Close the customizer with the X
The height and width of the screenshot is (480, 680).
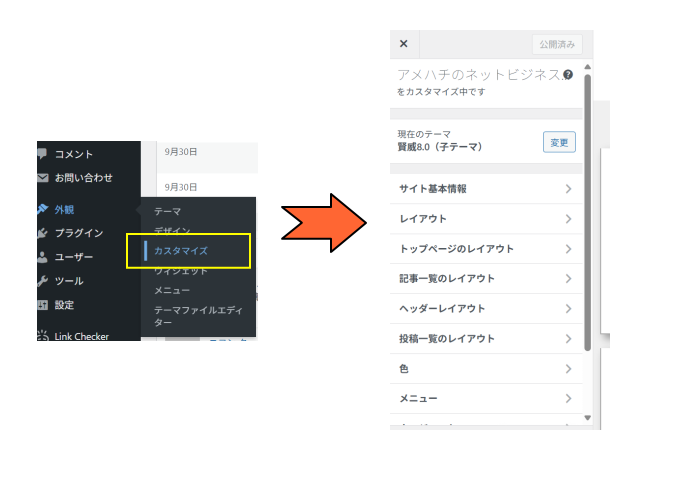(404, 44)
